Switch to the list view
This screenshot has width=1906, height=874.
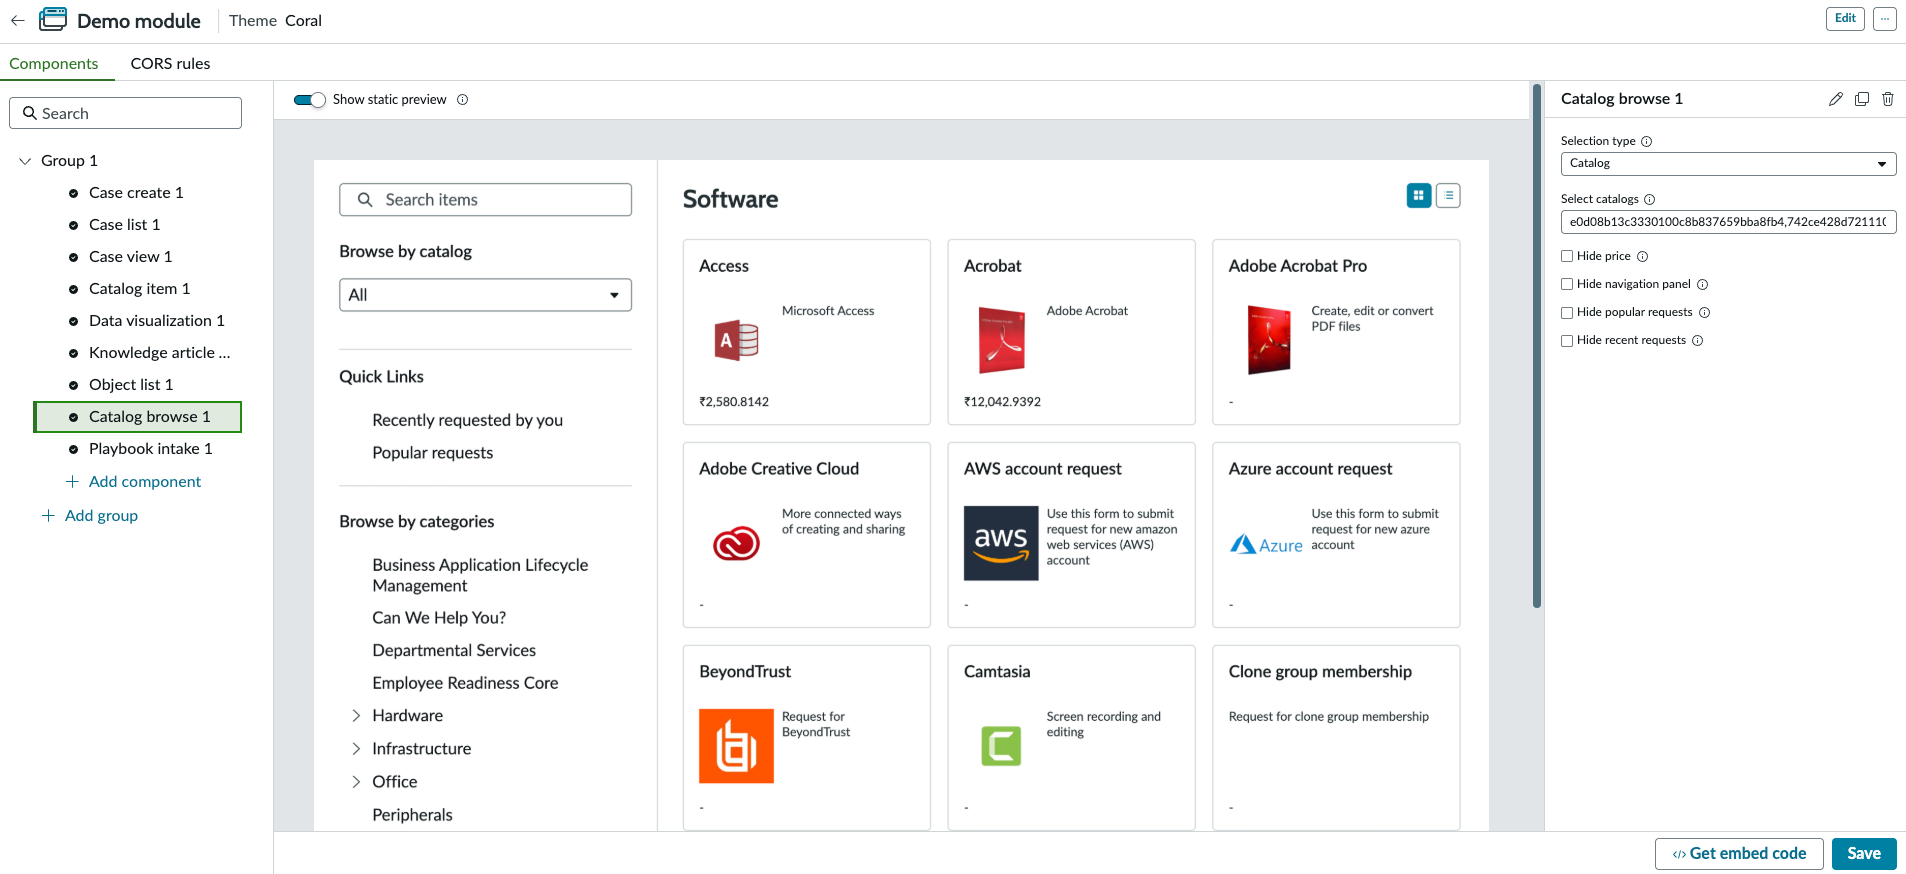(x=1448, y=195)
